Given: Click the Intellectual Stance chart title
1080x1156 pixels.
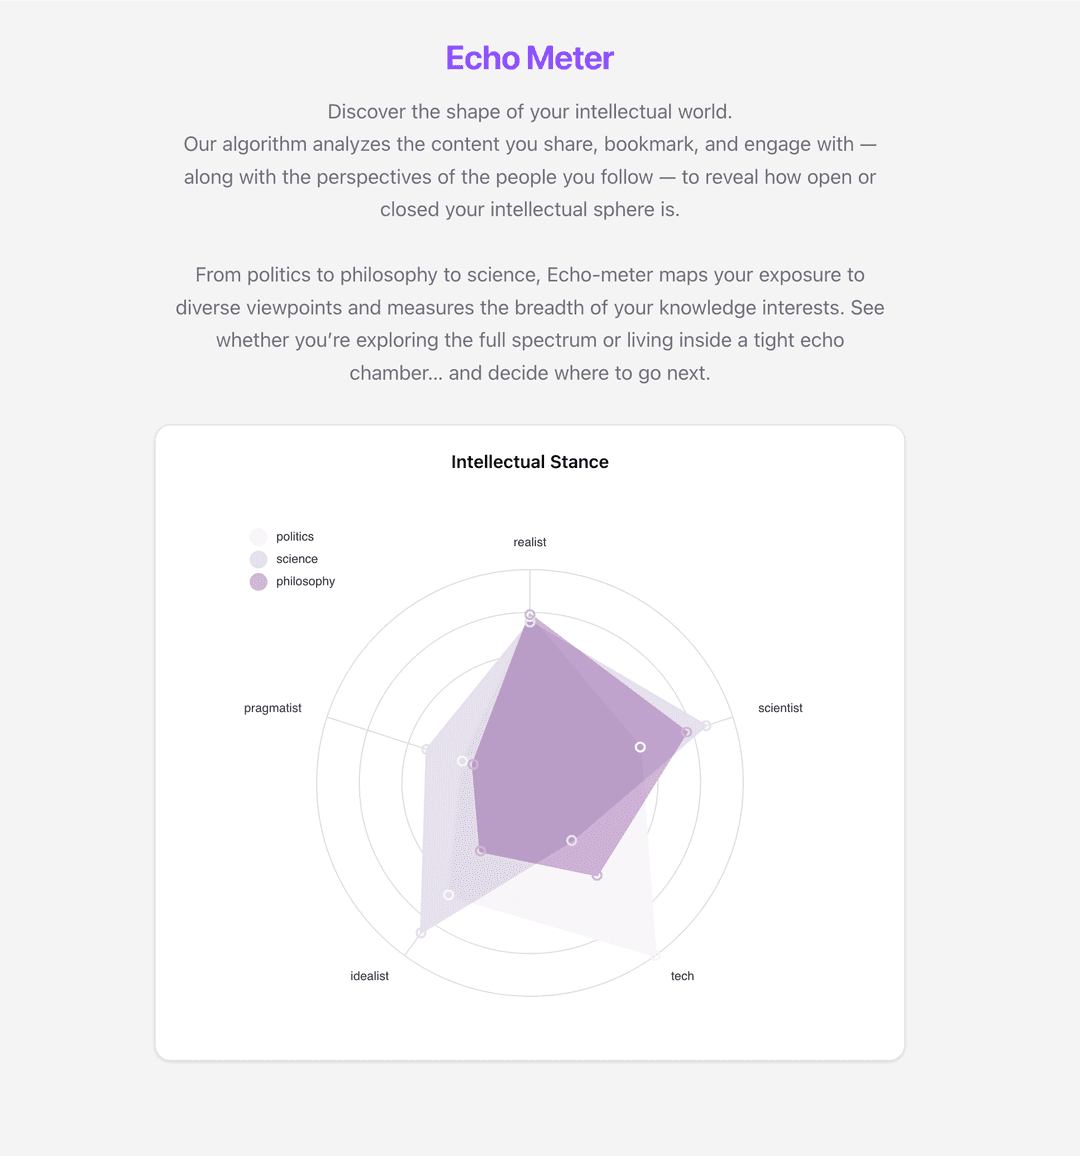Looking at the screenshot, I should click(x=530, y=462).
